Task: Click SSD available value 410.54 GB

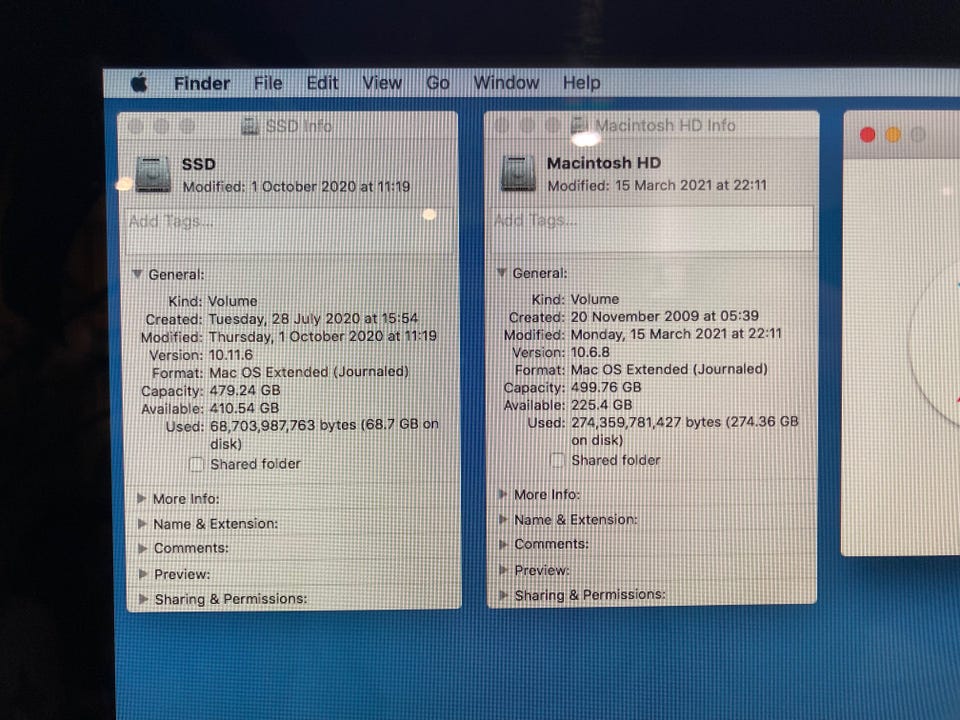Action: click(x=244, y=408)
